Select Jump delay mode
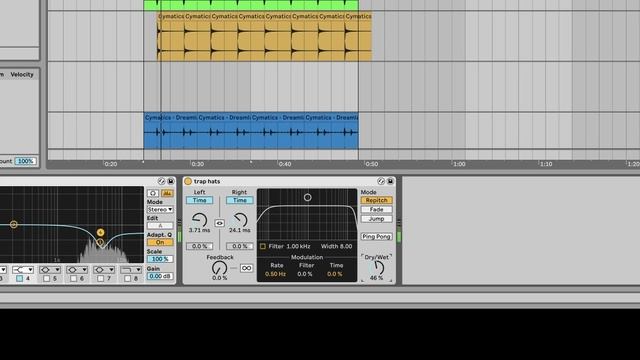640x360 pixels. point(376,219)
